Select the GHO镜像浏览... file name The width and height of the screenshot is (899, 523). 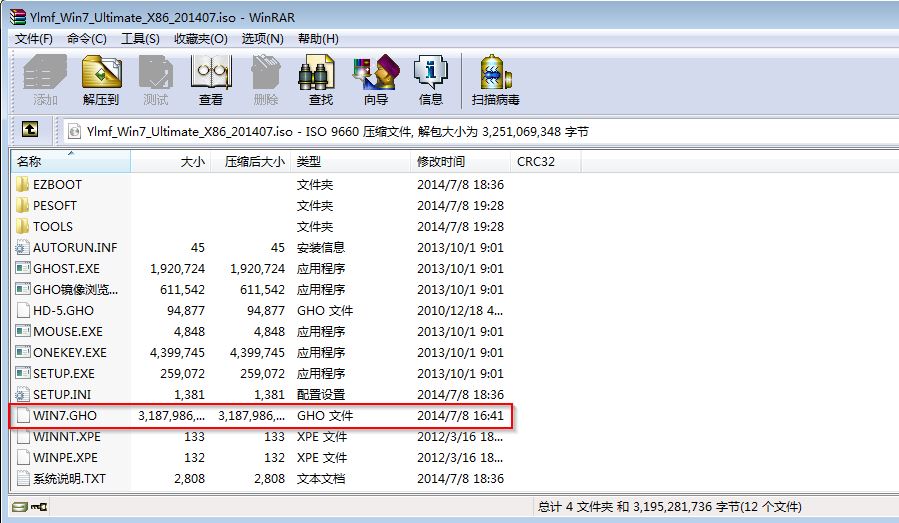[x=76, y=290]
